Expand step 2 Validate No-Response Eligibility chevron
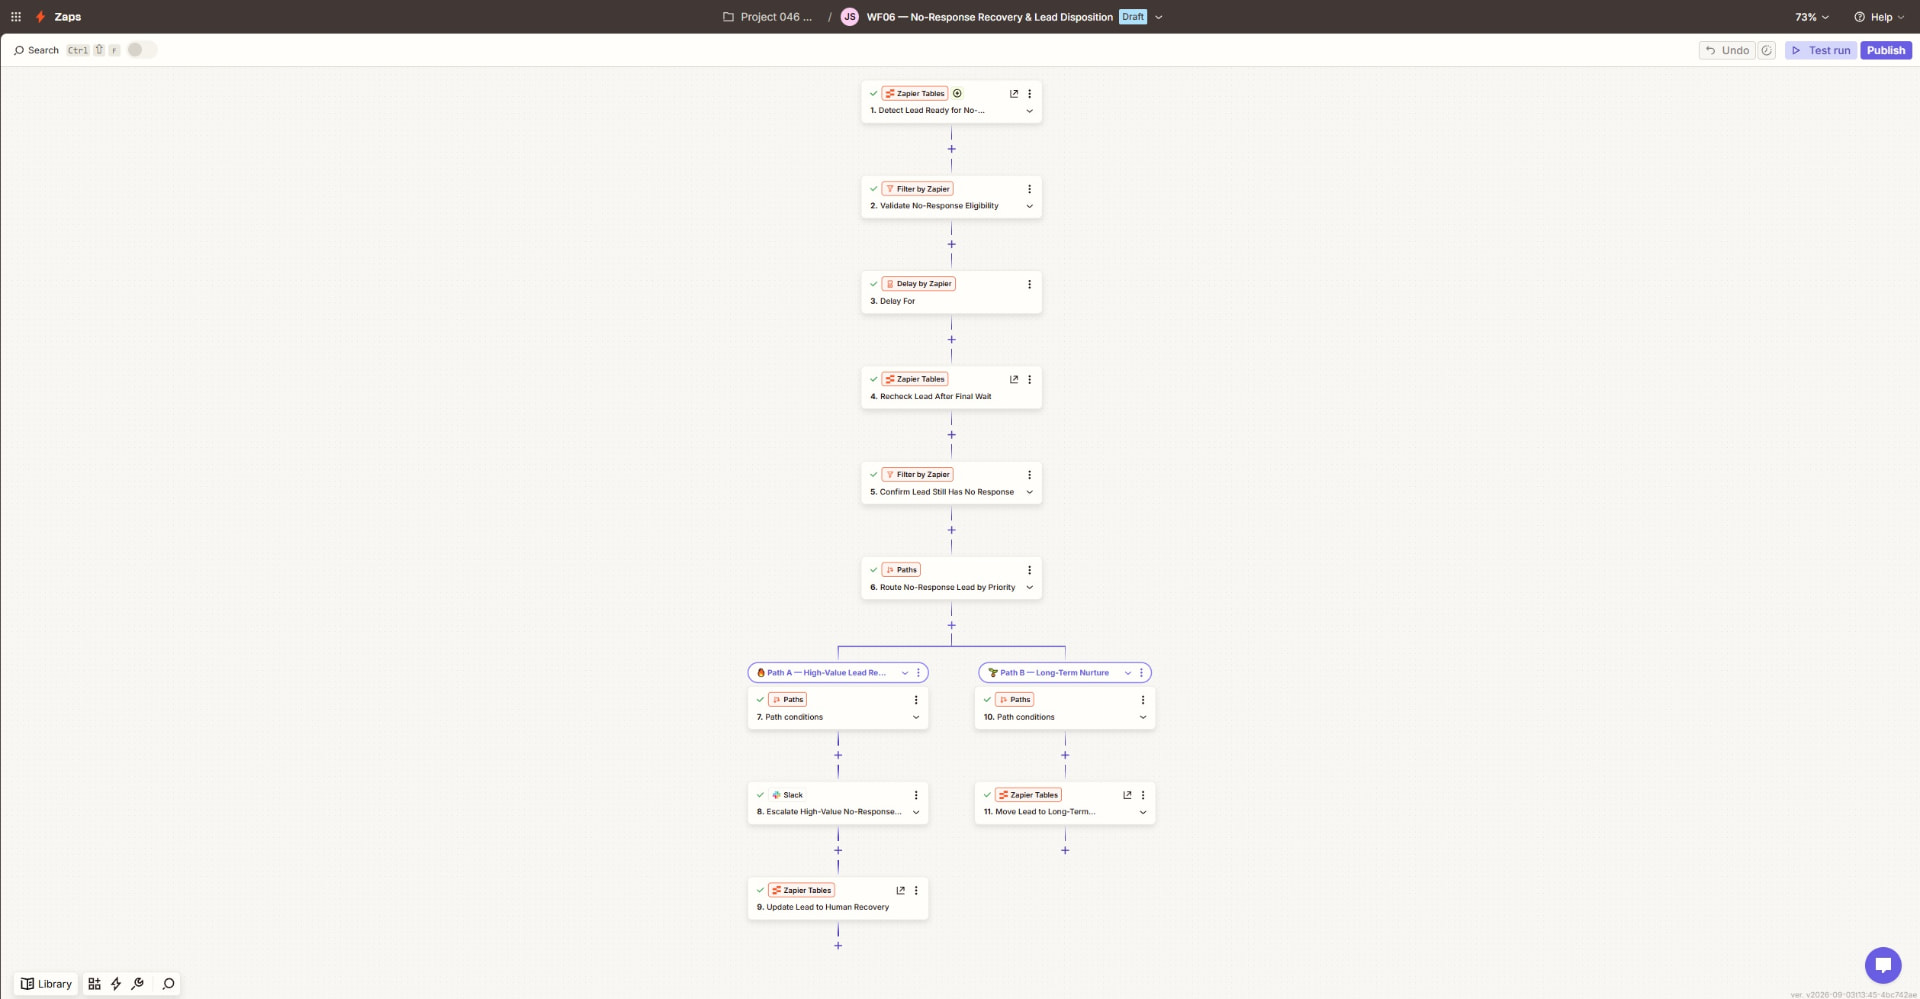 [x=1029, y=206]
